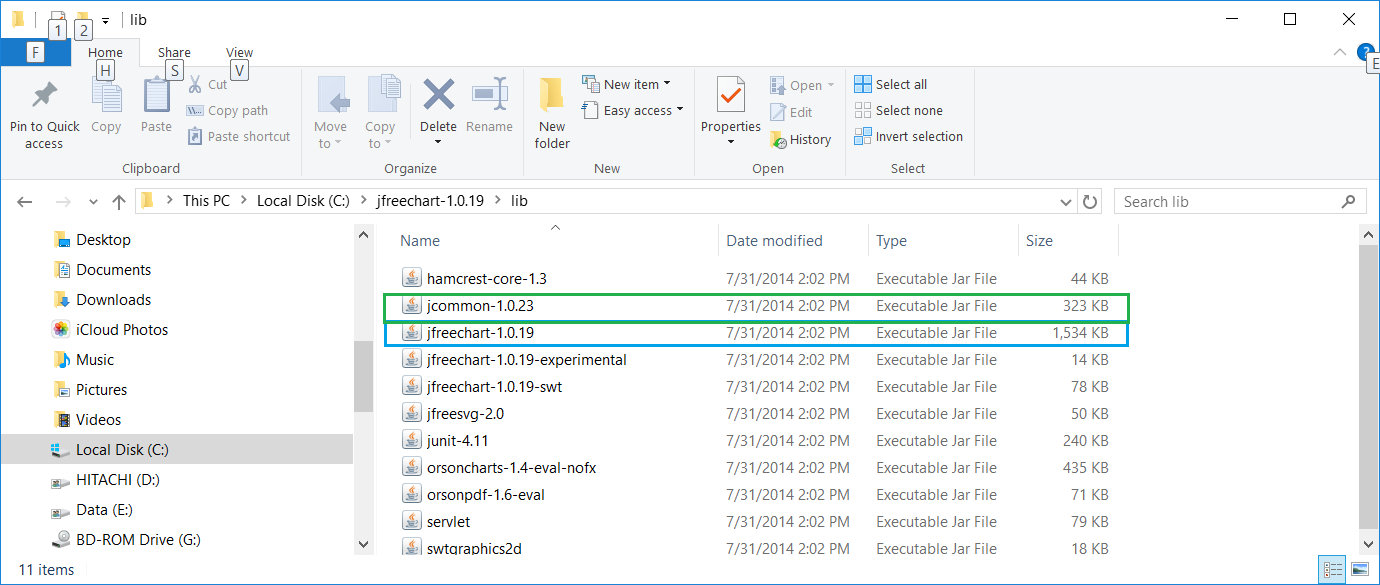Click the Rename icon
This screenshot has width=1380, height=585.
coord(489,95)
